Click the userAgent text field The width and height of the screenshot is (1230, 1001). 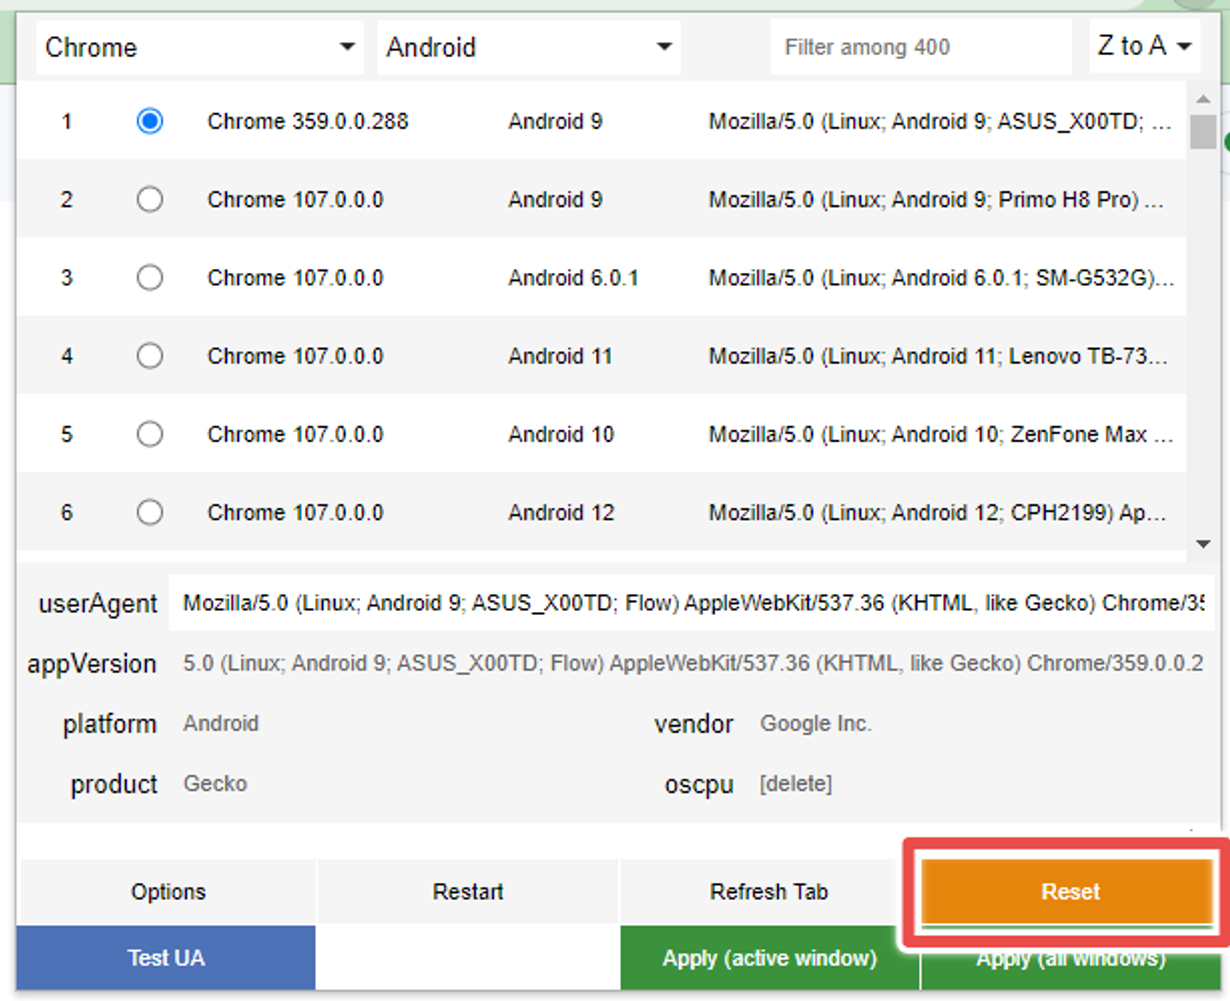691,603
